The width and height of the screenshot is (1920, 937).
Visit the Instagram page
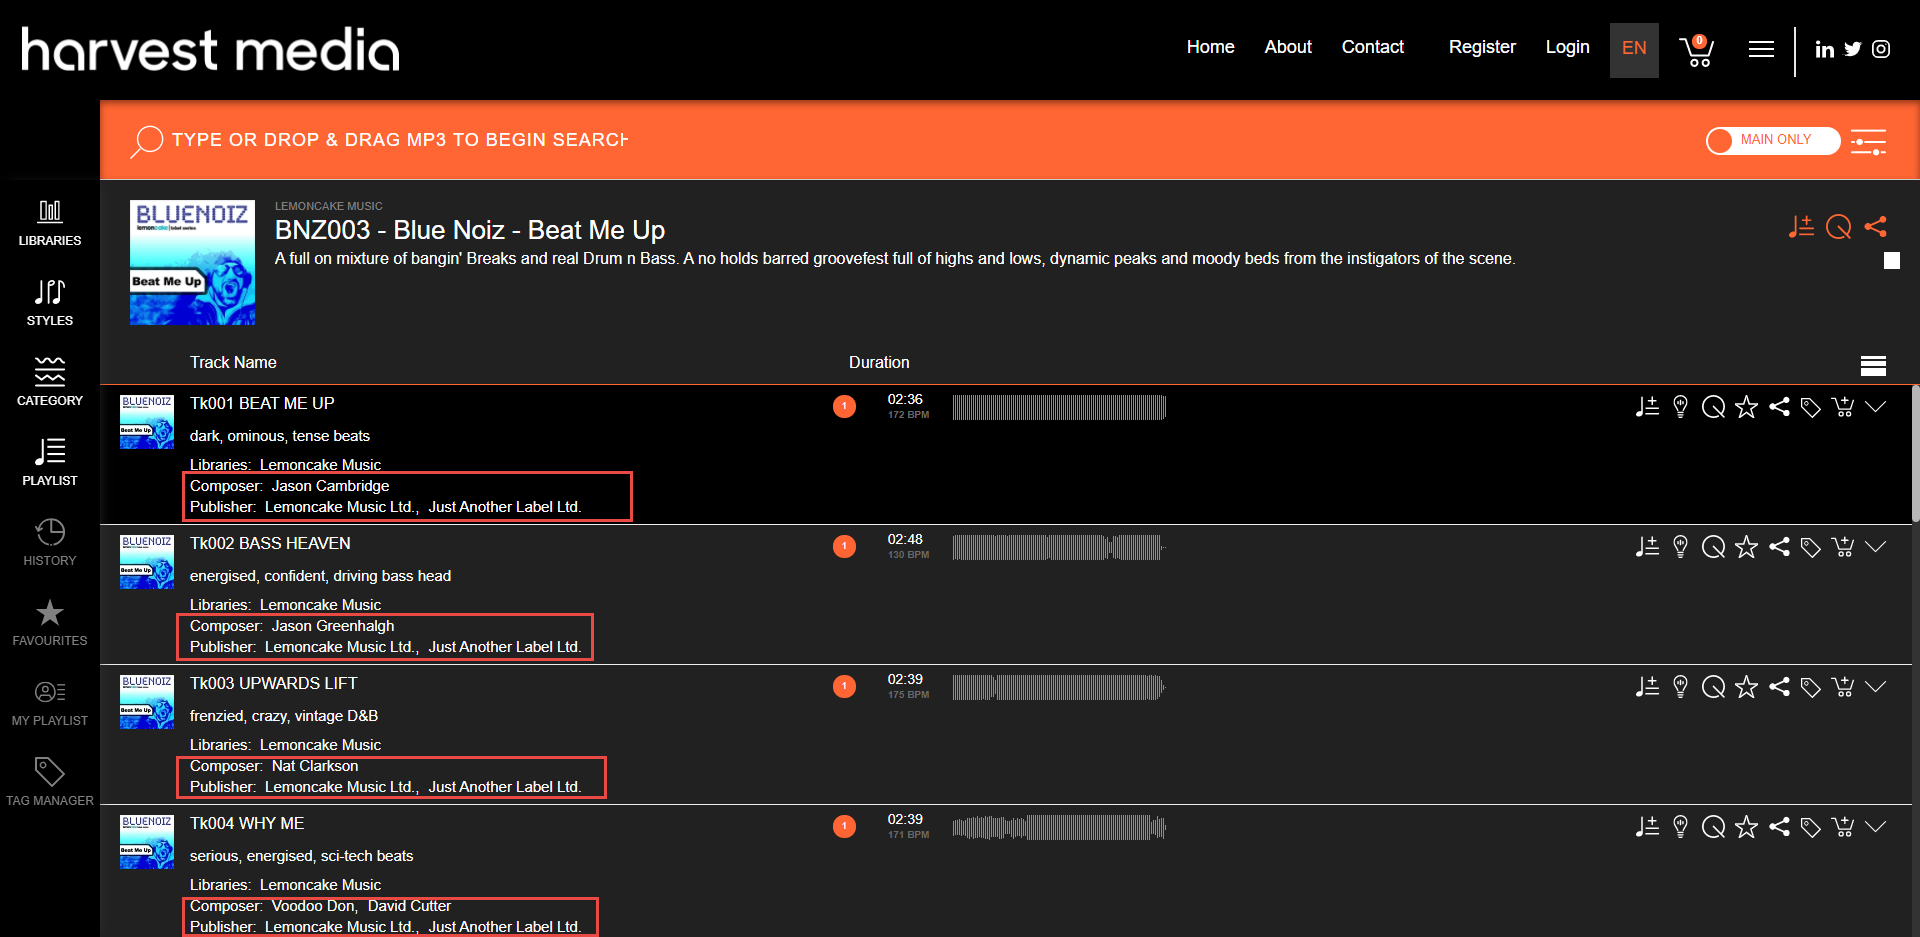(x=1881, y=49)
